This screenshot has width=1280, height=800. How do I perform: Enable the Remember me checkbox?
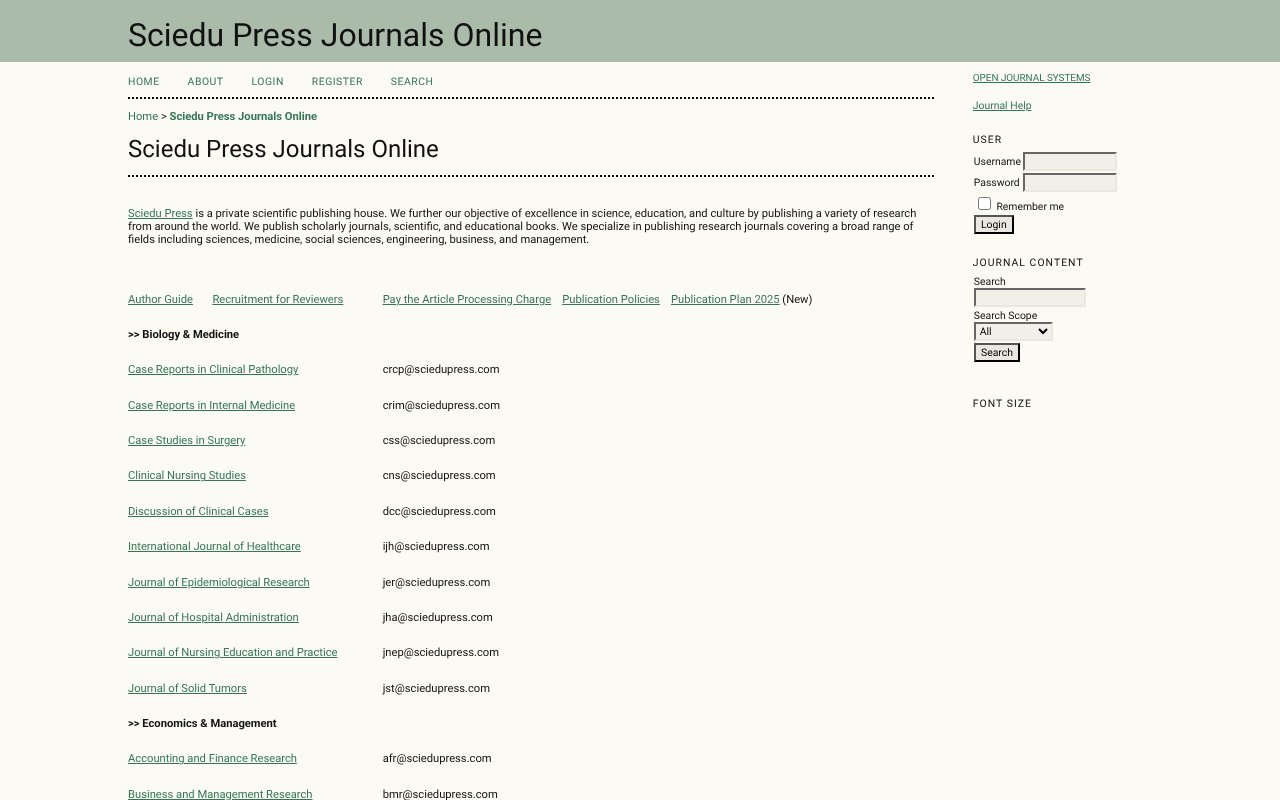click(x=984, y=203)
